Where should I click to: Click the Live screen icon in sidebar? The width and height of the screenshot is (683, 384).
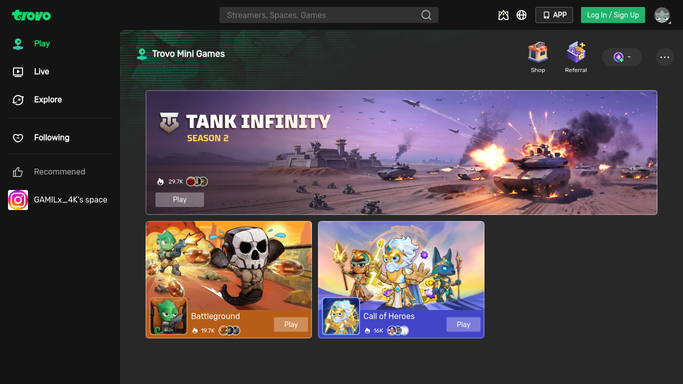(18, 72)
